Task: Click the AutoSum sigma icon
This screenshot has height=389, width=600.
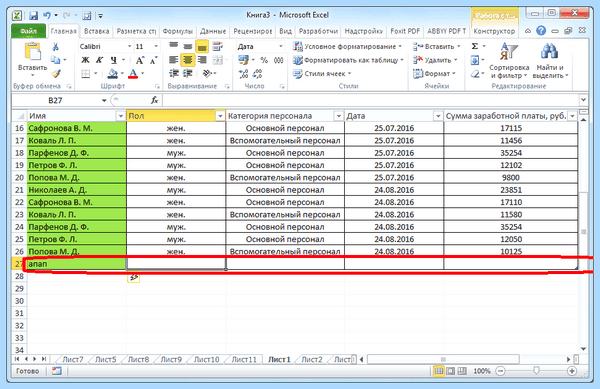Action: 475,46
